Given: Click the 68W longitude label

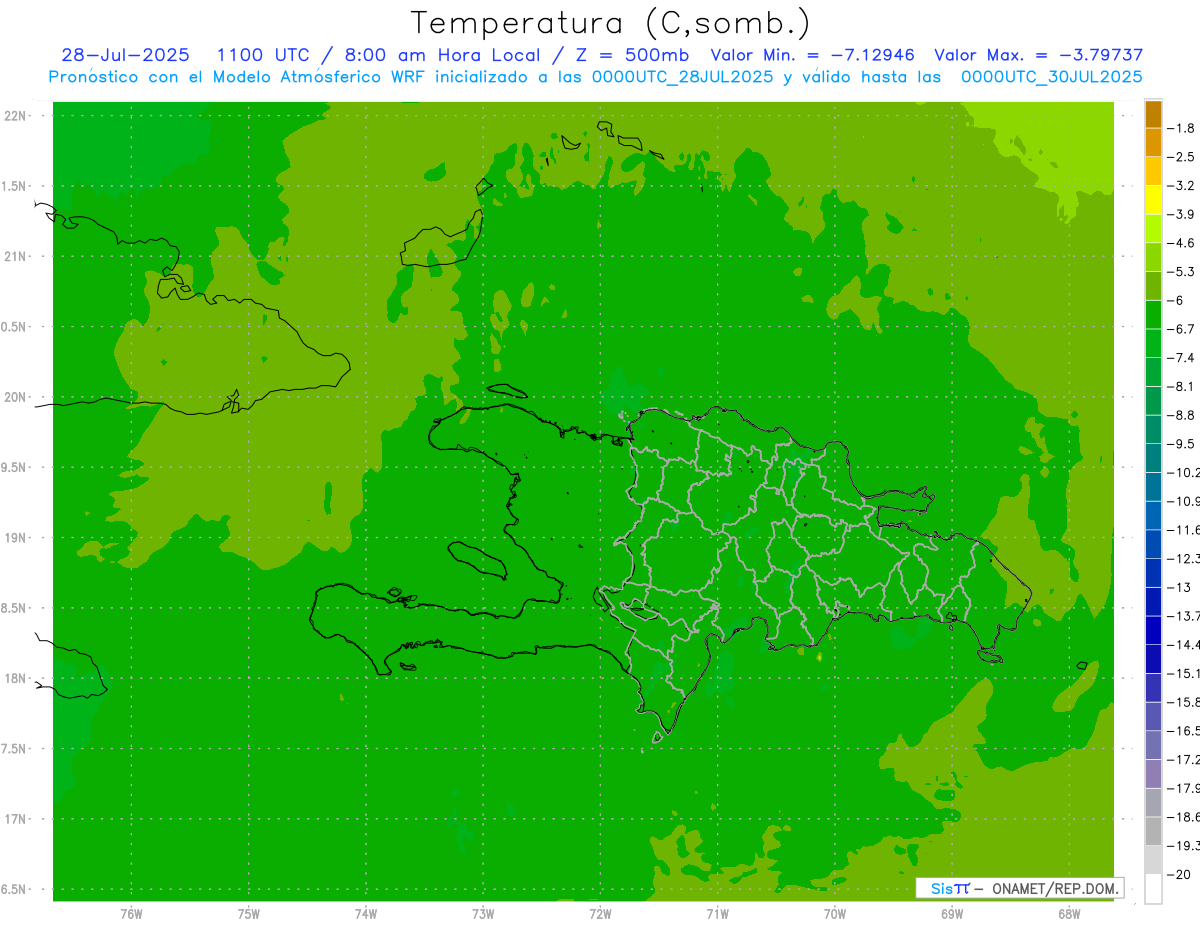Looking at the screenshot, I should pos(1069,914).
